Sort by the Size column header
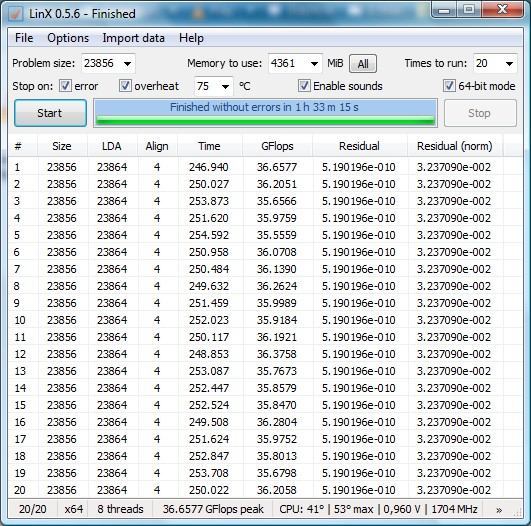531x526 pixels. (x=62, y=146)
